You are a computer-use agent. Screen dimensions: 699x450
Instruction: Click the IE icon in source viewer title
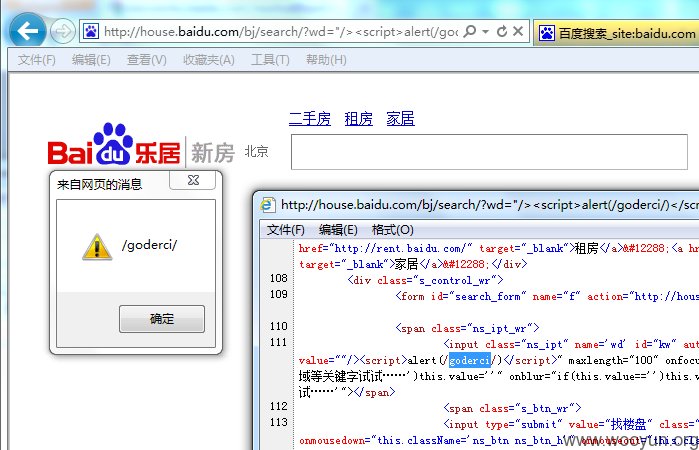(267, 205)
